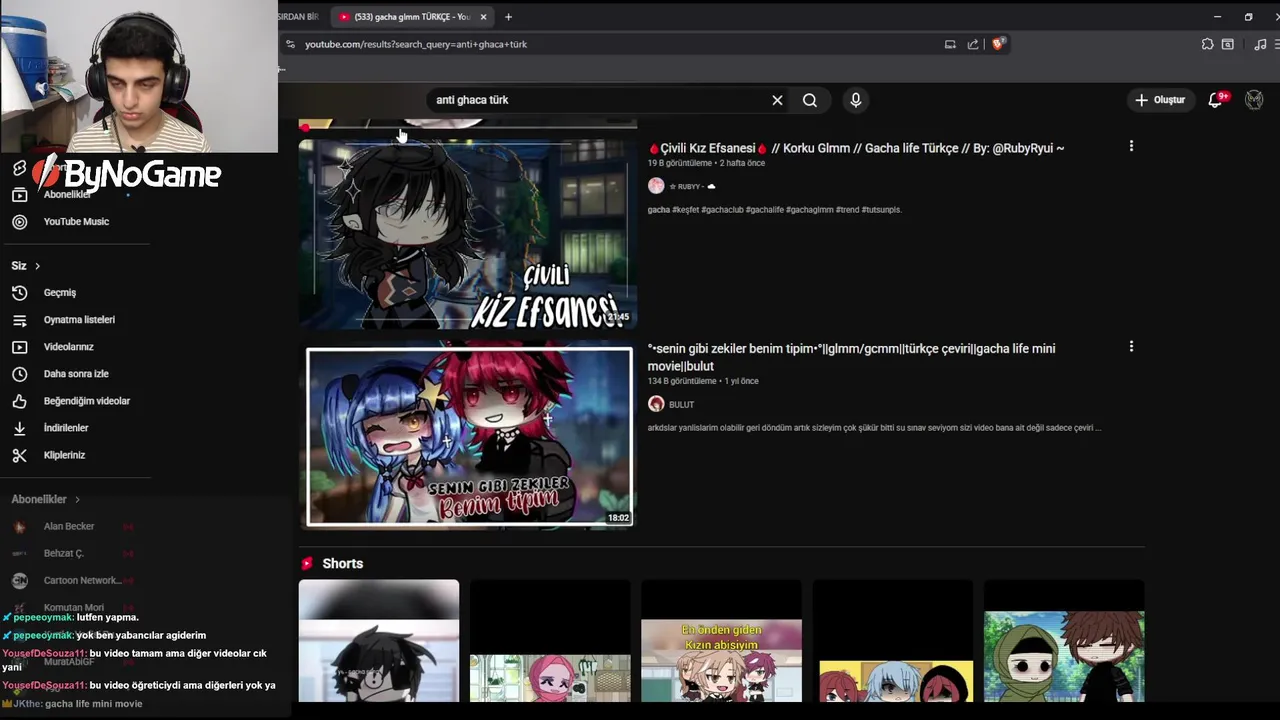Open the 'En önden giden Kızın abisiyim' short
This screenshot has width=1280, height=720.
pos(721,641)
